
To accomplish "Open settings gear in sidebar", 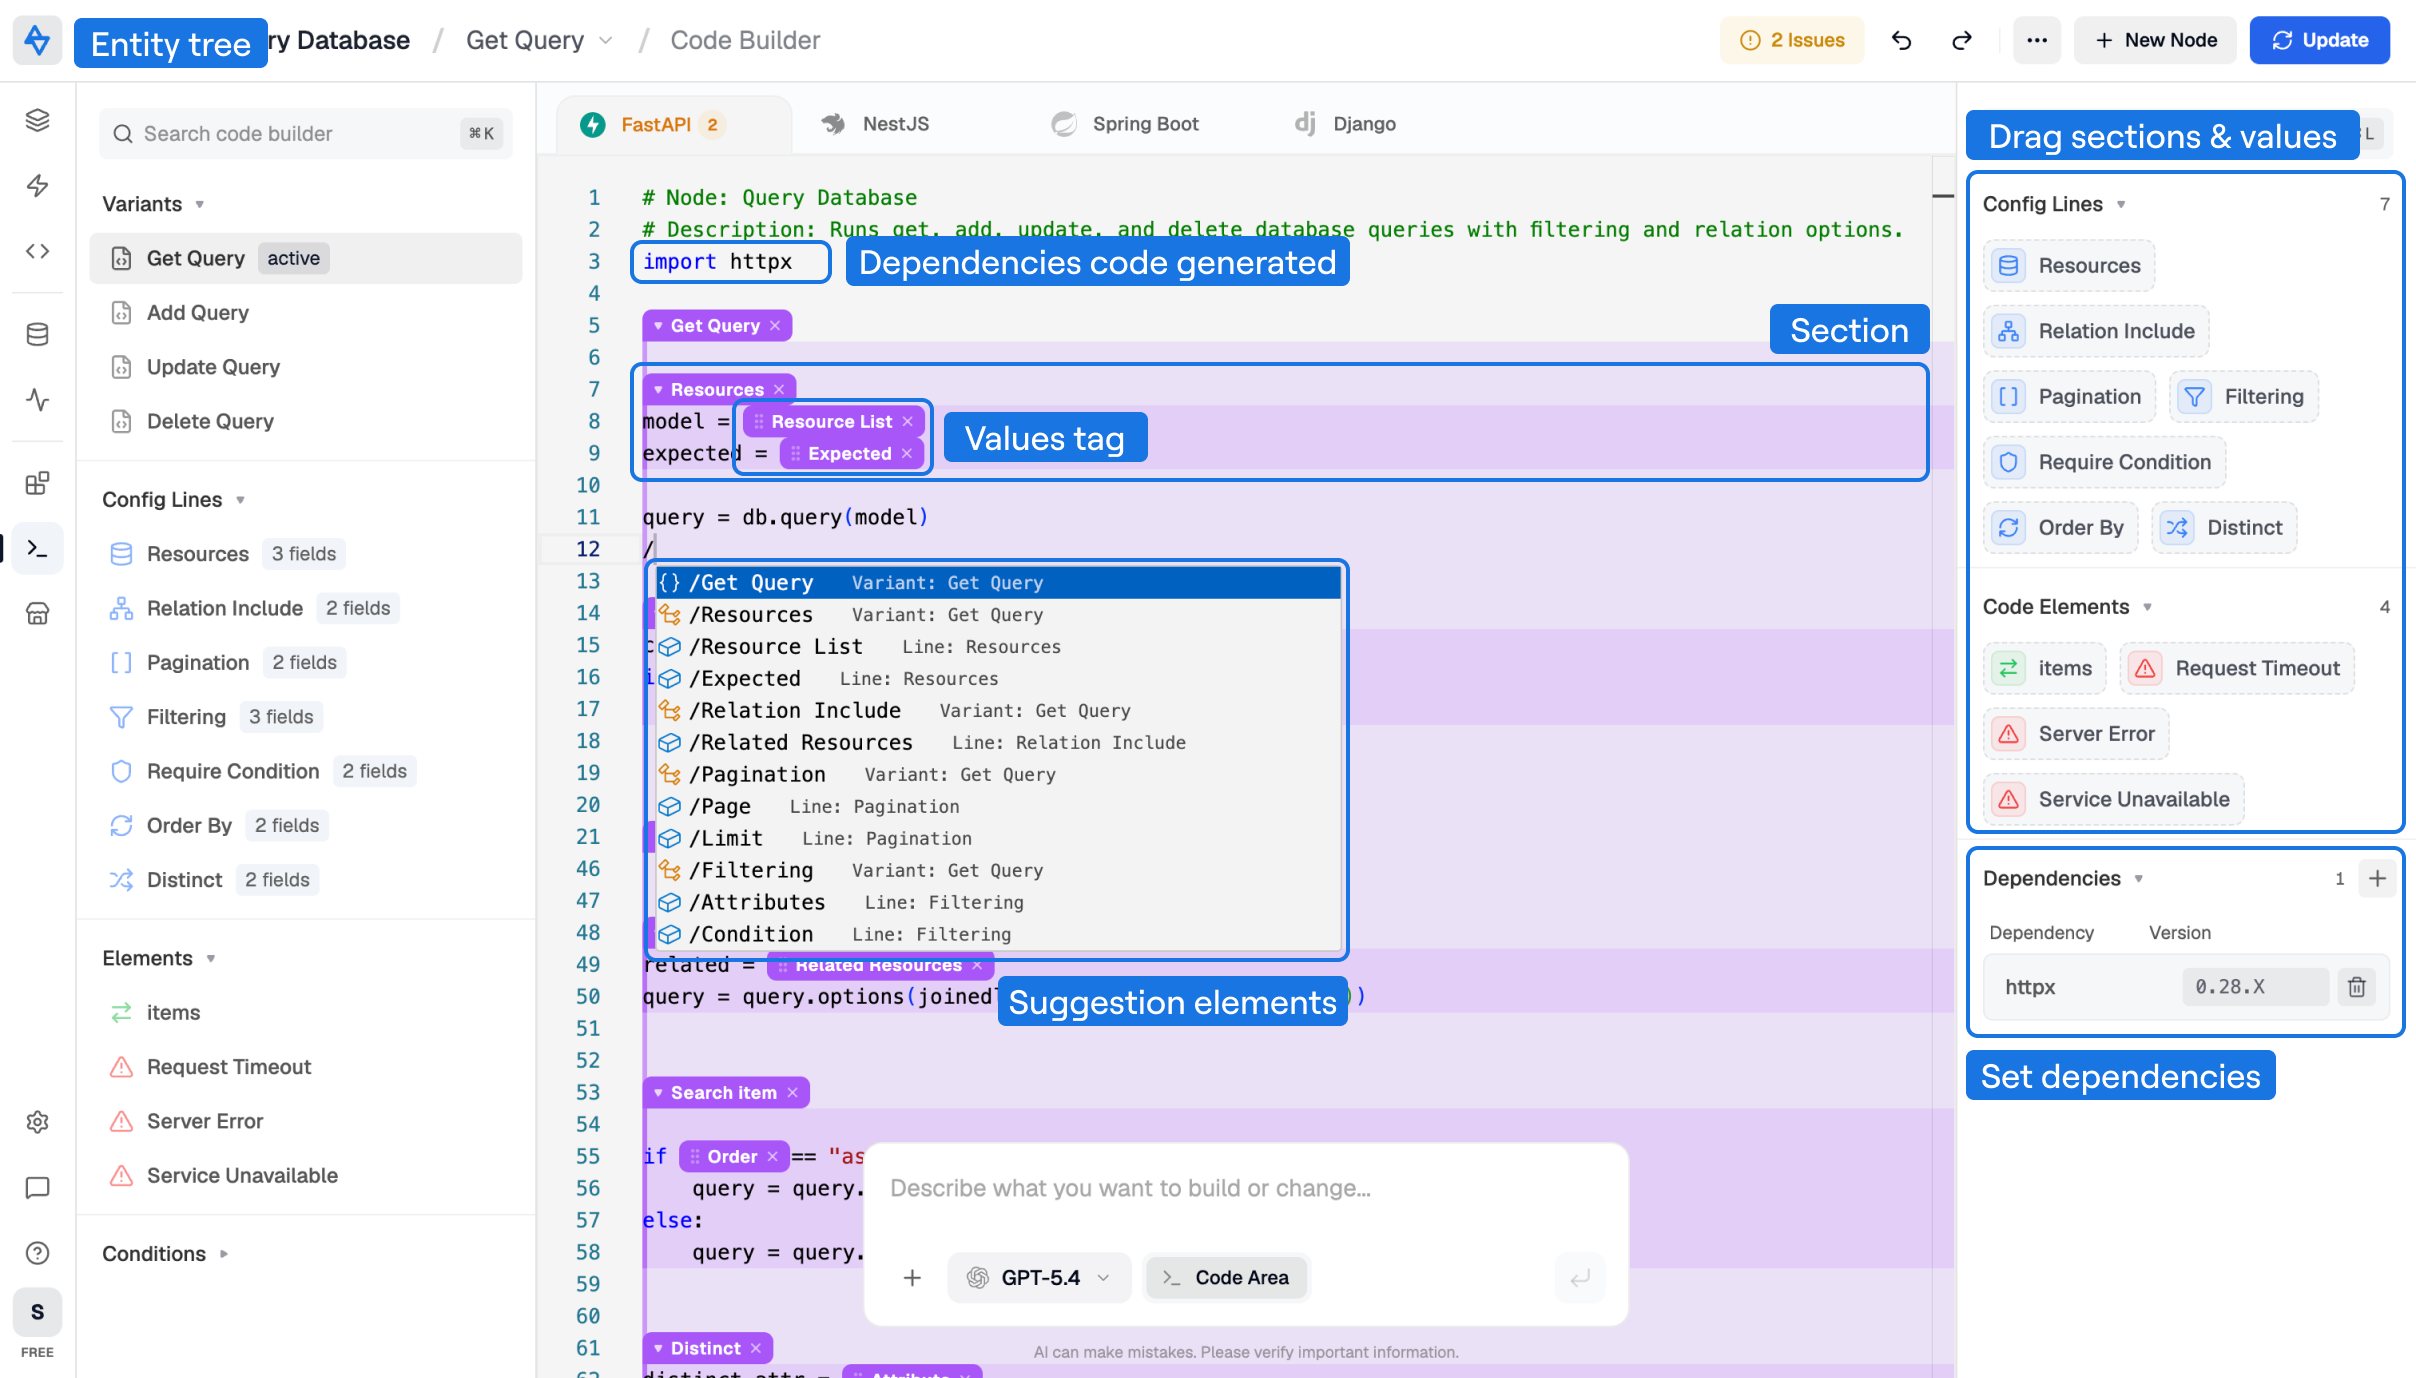I will [37, 1122].
